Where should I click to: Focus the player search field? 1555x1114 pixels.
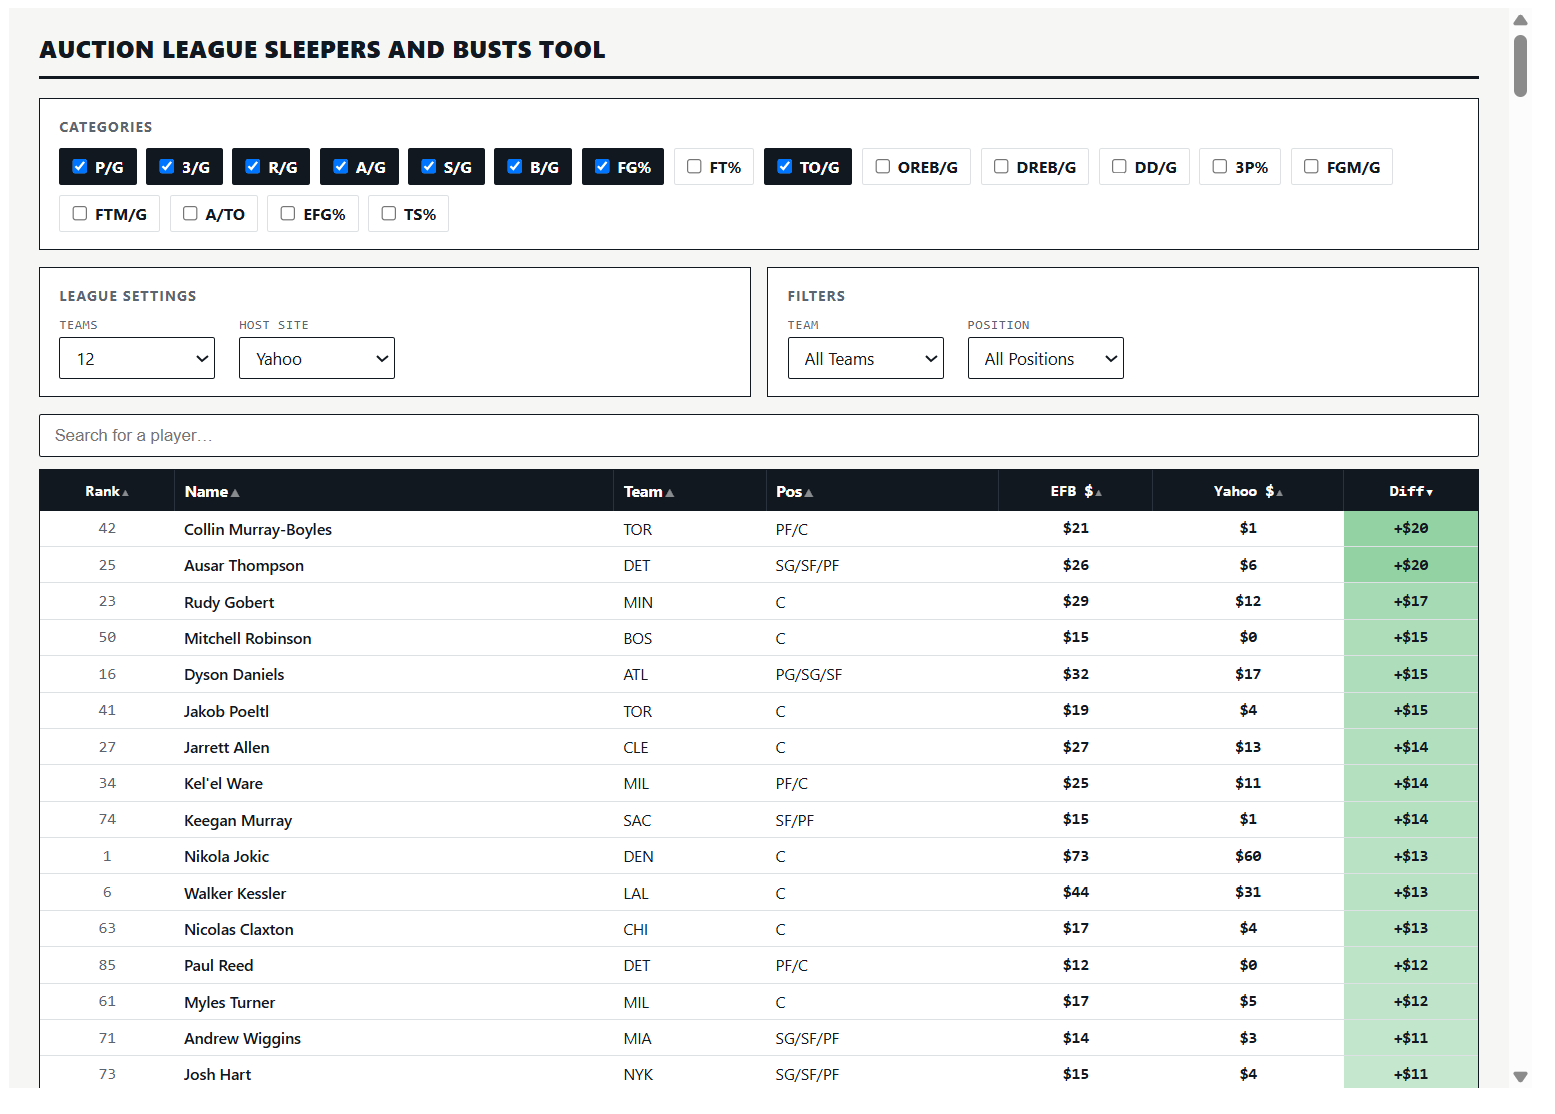pos(759,436)
